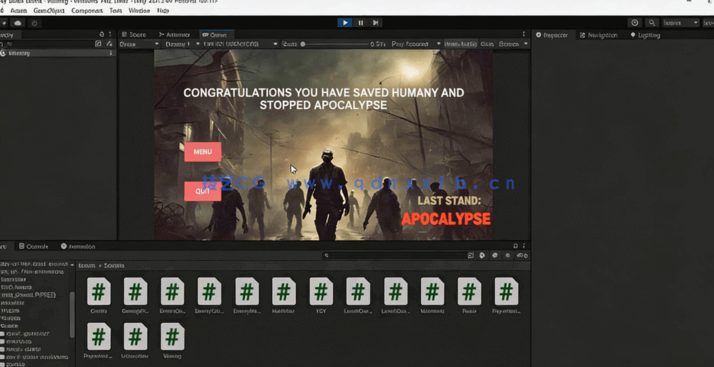The image size is (714, 367).
Task: Open the Assets menu
Action: point(19,10)
